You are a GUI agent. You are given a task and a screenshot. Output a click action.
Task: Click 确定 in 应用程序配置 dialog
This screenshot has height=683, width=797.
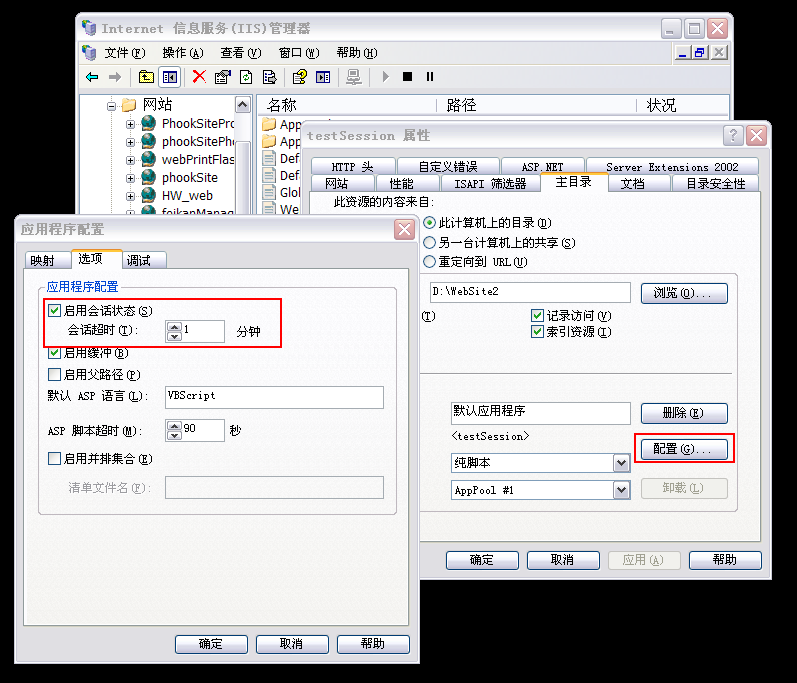click(x=211, y=644)
